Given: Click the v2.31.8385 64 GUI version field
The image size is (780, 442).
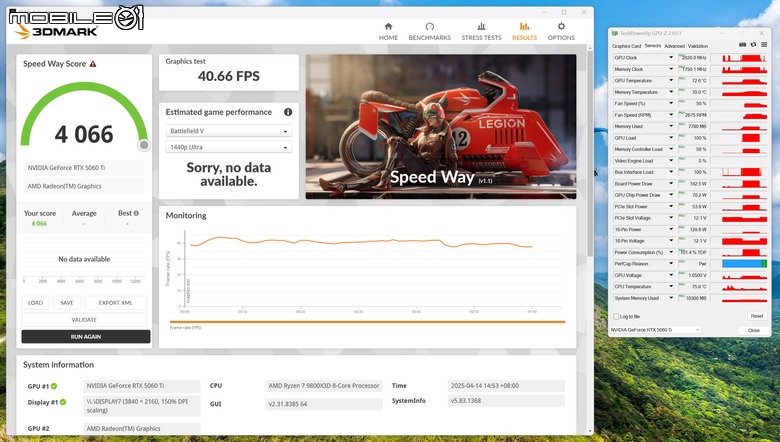Looking at the screenshot, I should [324, 404].
